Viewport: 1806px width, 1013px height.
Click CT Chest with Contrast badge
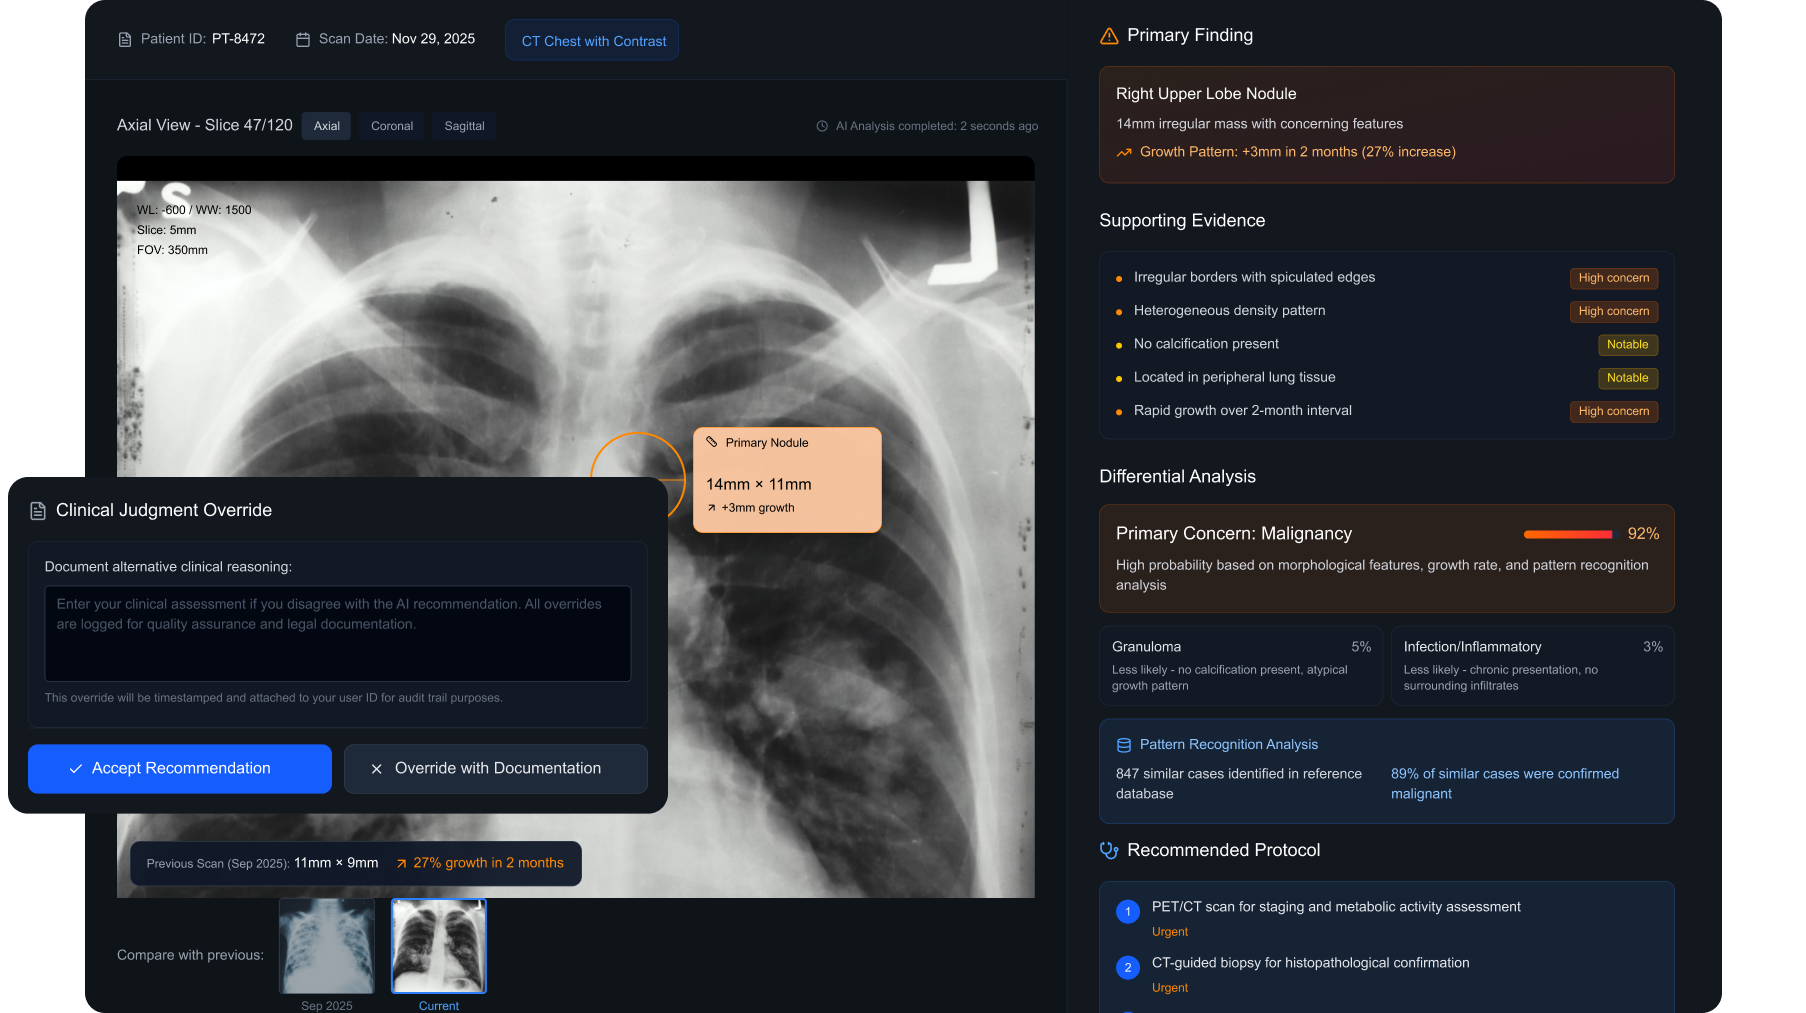pyautogui.click(x=593, y=41)
